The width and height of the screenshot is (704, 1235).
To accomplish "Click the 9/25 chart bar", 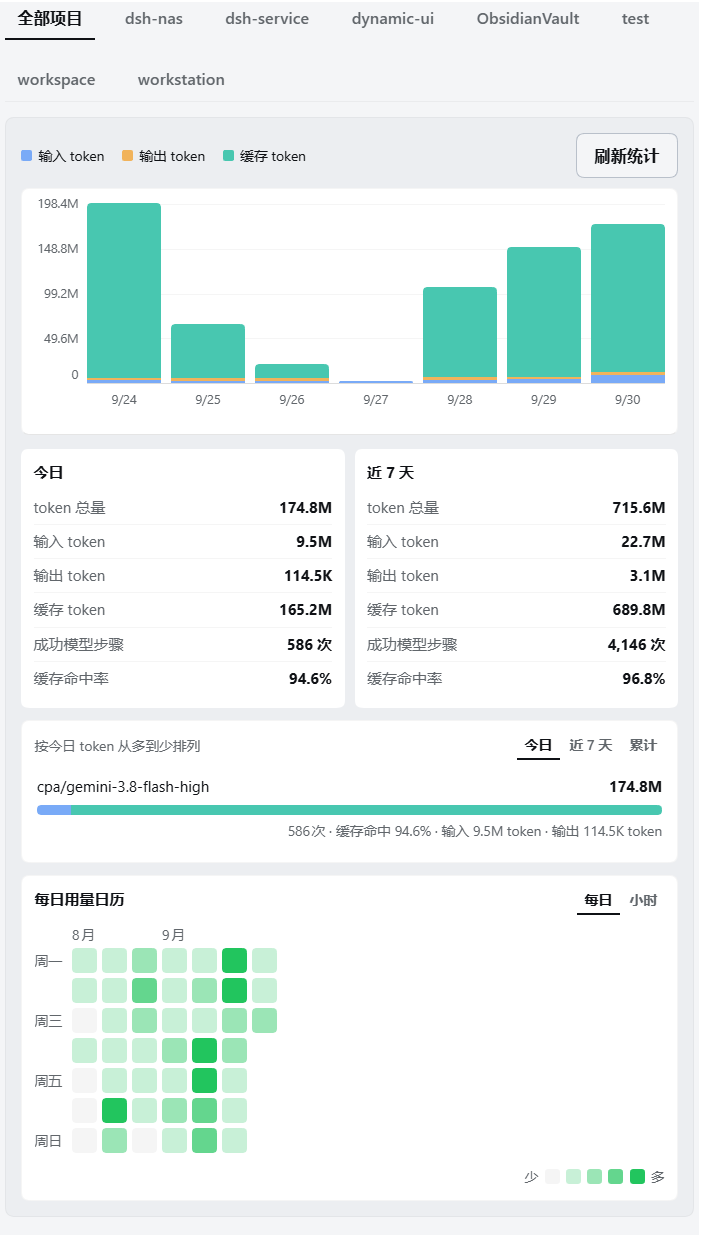I will 208,353.
